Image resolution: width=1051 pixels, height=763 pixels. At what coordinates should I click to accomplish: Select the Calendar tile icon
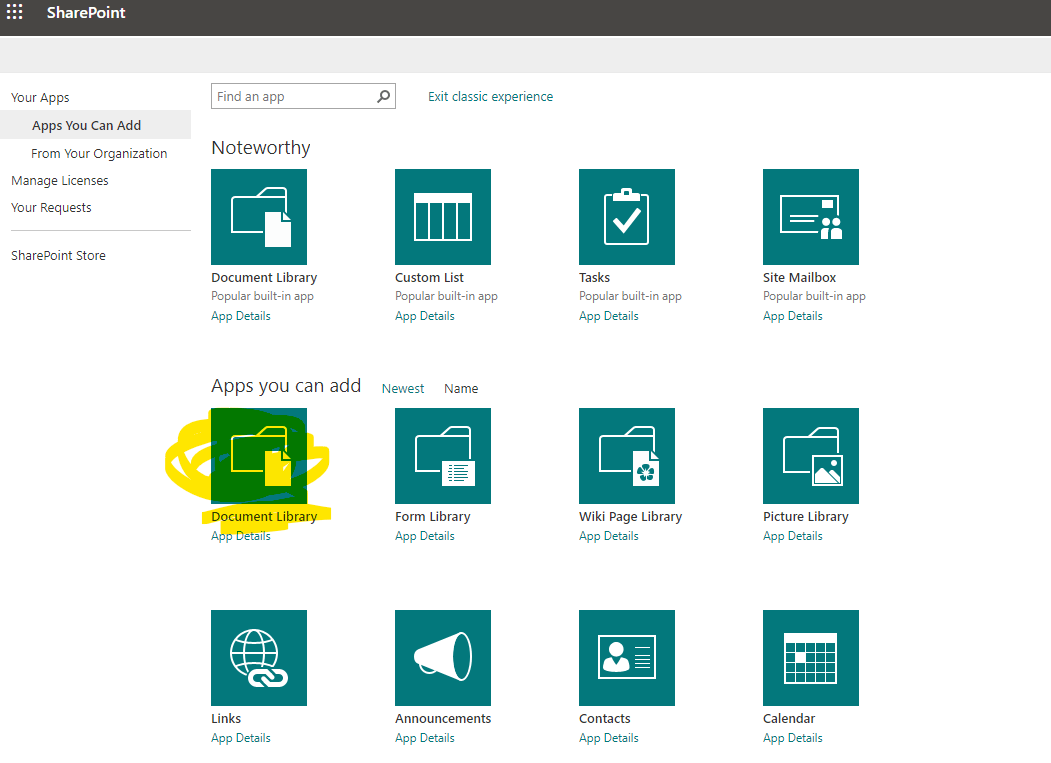(x=810, y=658)
